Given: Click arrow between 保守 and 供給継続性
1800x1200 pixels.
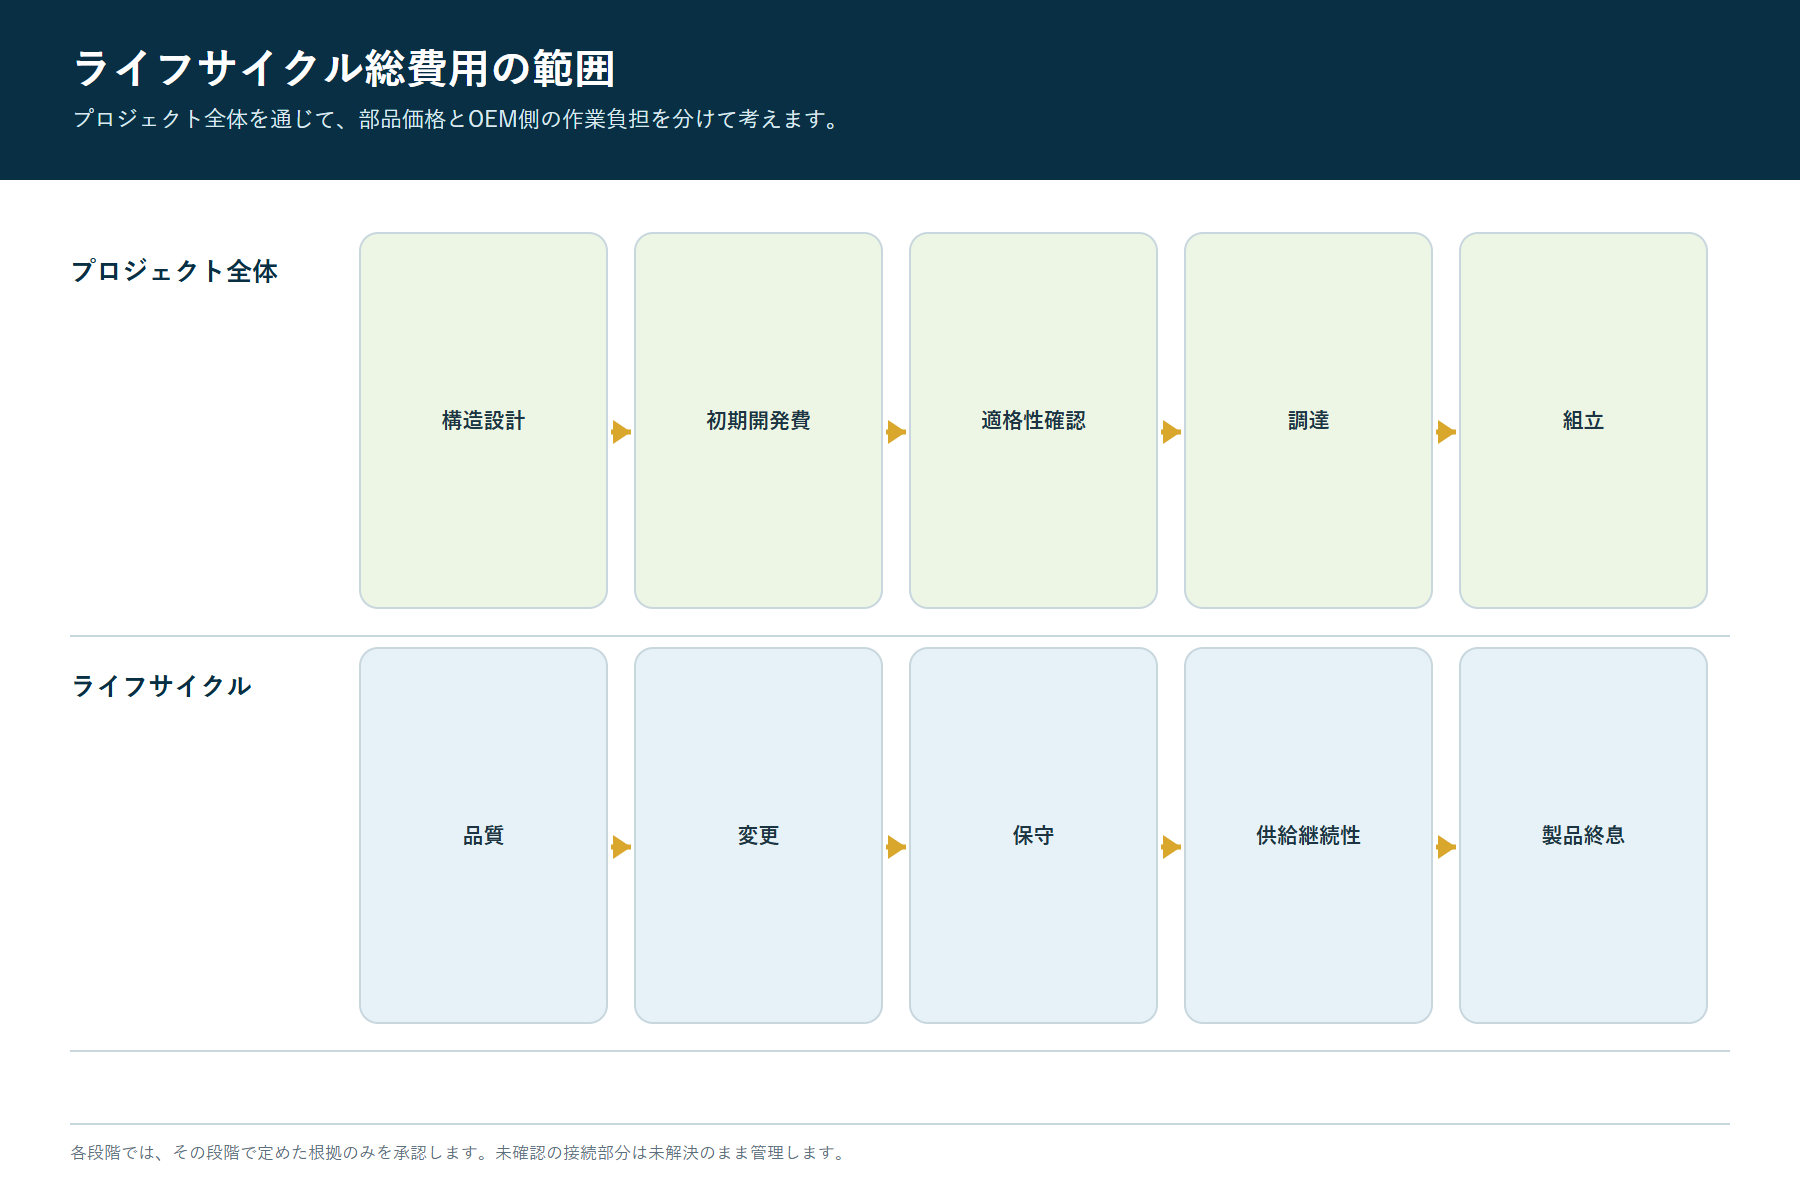Looking at the screenshot, I should [1171, 847].
